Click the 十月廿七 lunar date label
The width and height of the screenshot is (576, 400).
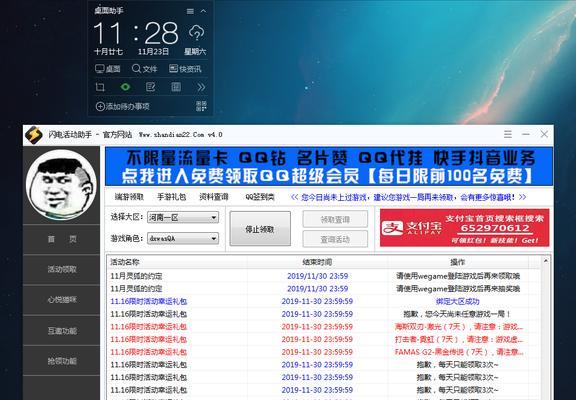click(108, 52)
